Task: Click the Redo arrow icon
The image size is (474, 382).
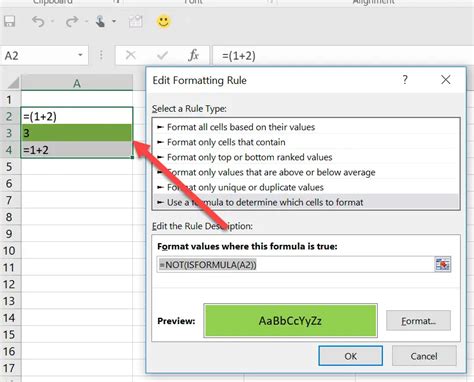Action: (72, 22)
